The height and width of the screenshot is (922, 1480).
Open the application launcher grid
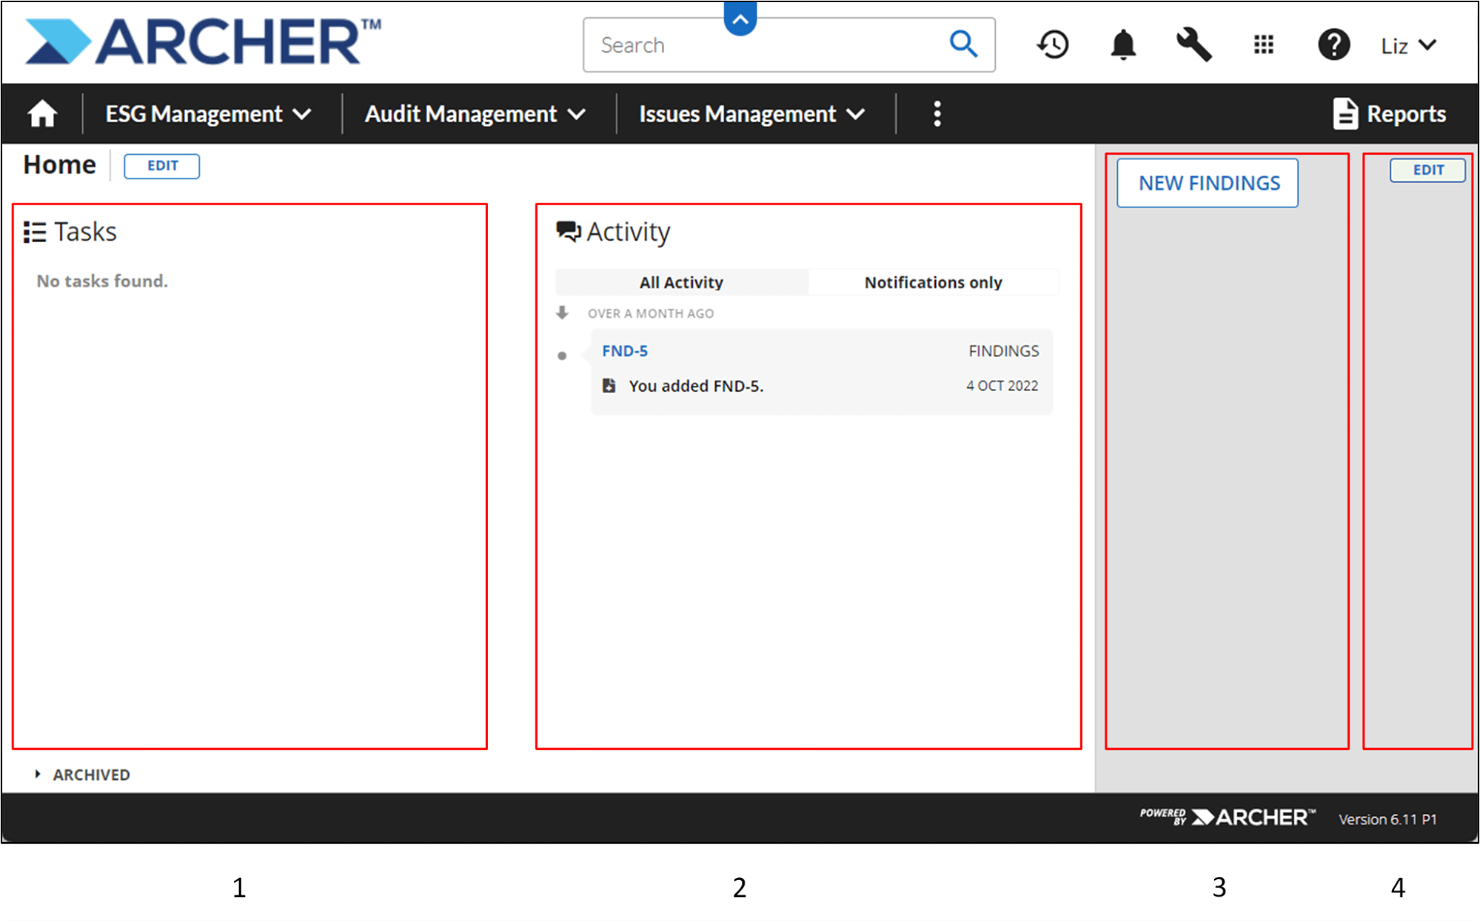1263,44
